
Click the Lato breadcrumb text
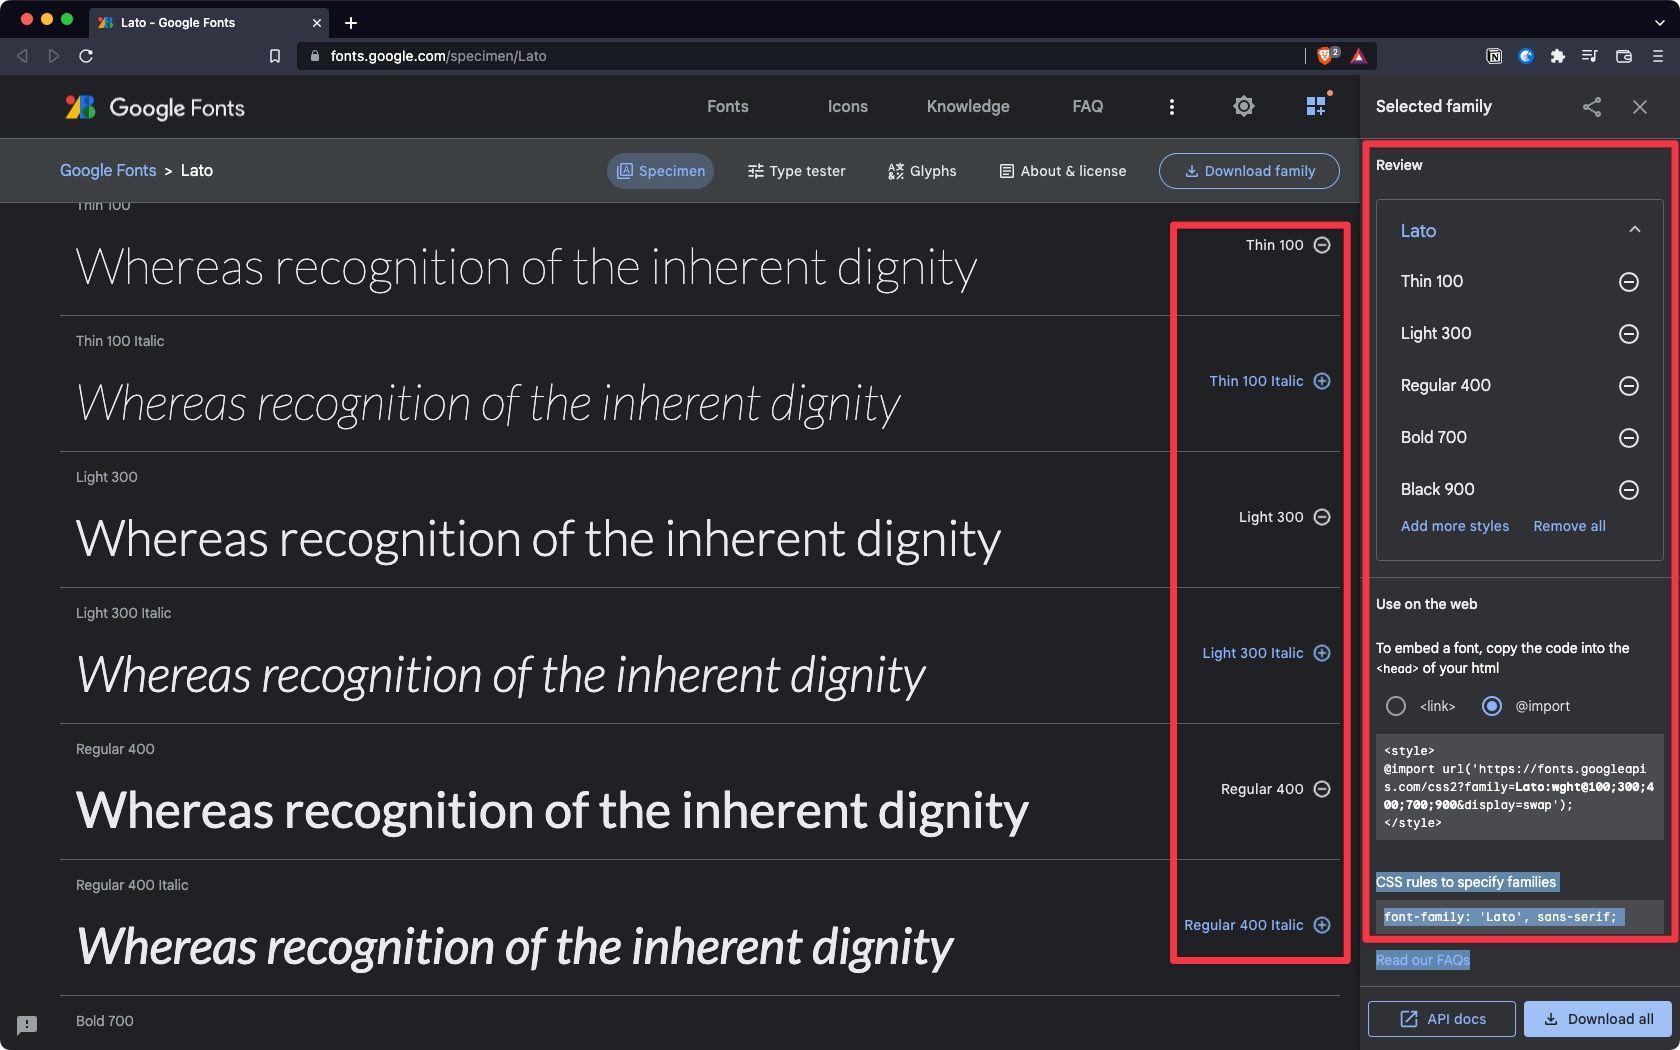click(x=197, y=171)
